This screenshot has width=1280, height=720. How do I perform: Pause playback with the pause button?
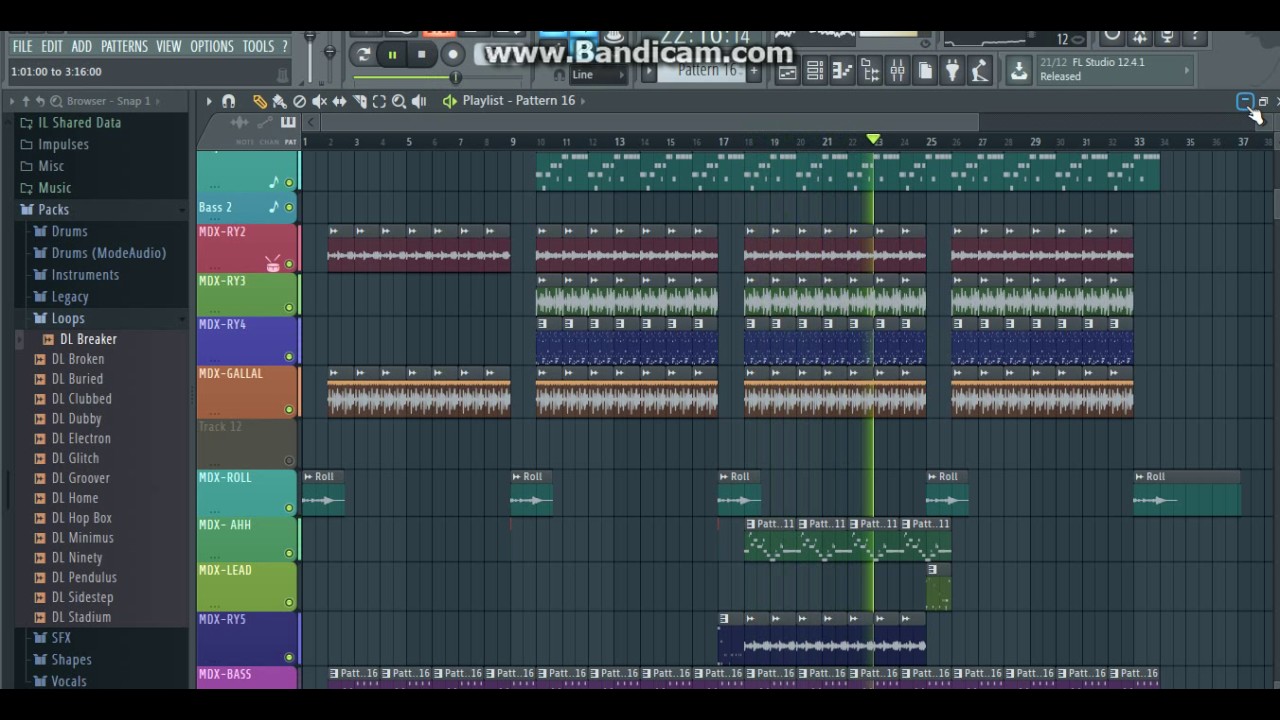tap(393, 55)
